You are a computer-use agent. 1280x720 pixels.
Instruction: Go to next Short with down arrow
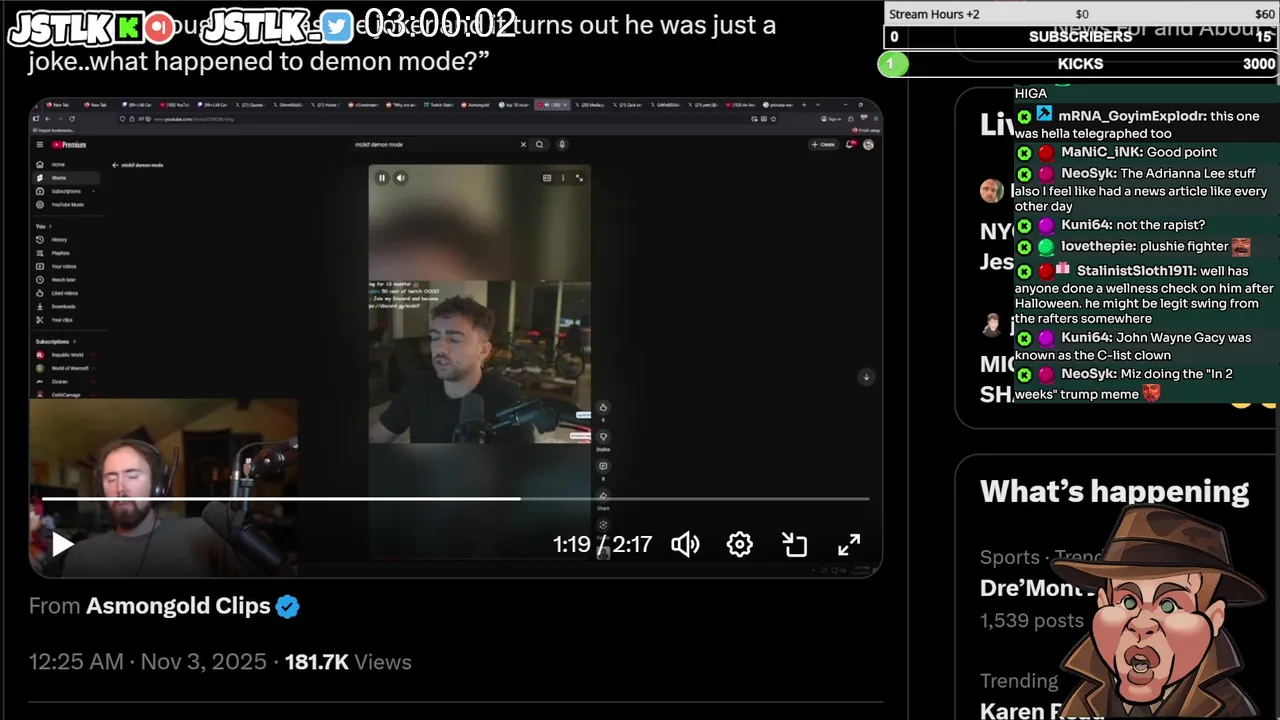tap(866, 377)
